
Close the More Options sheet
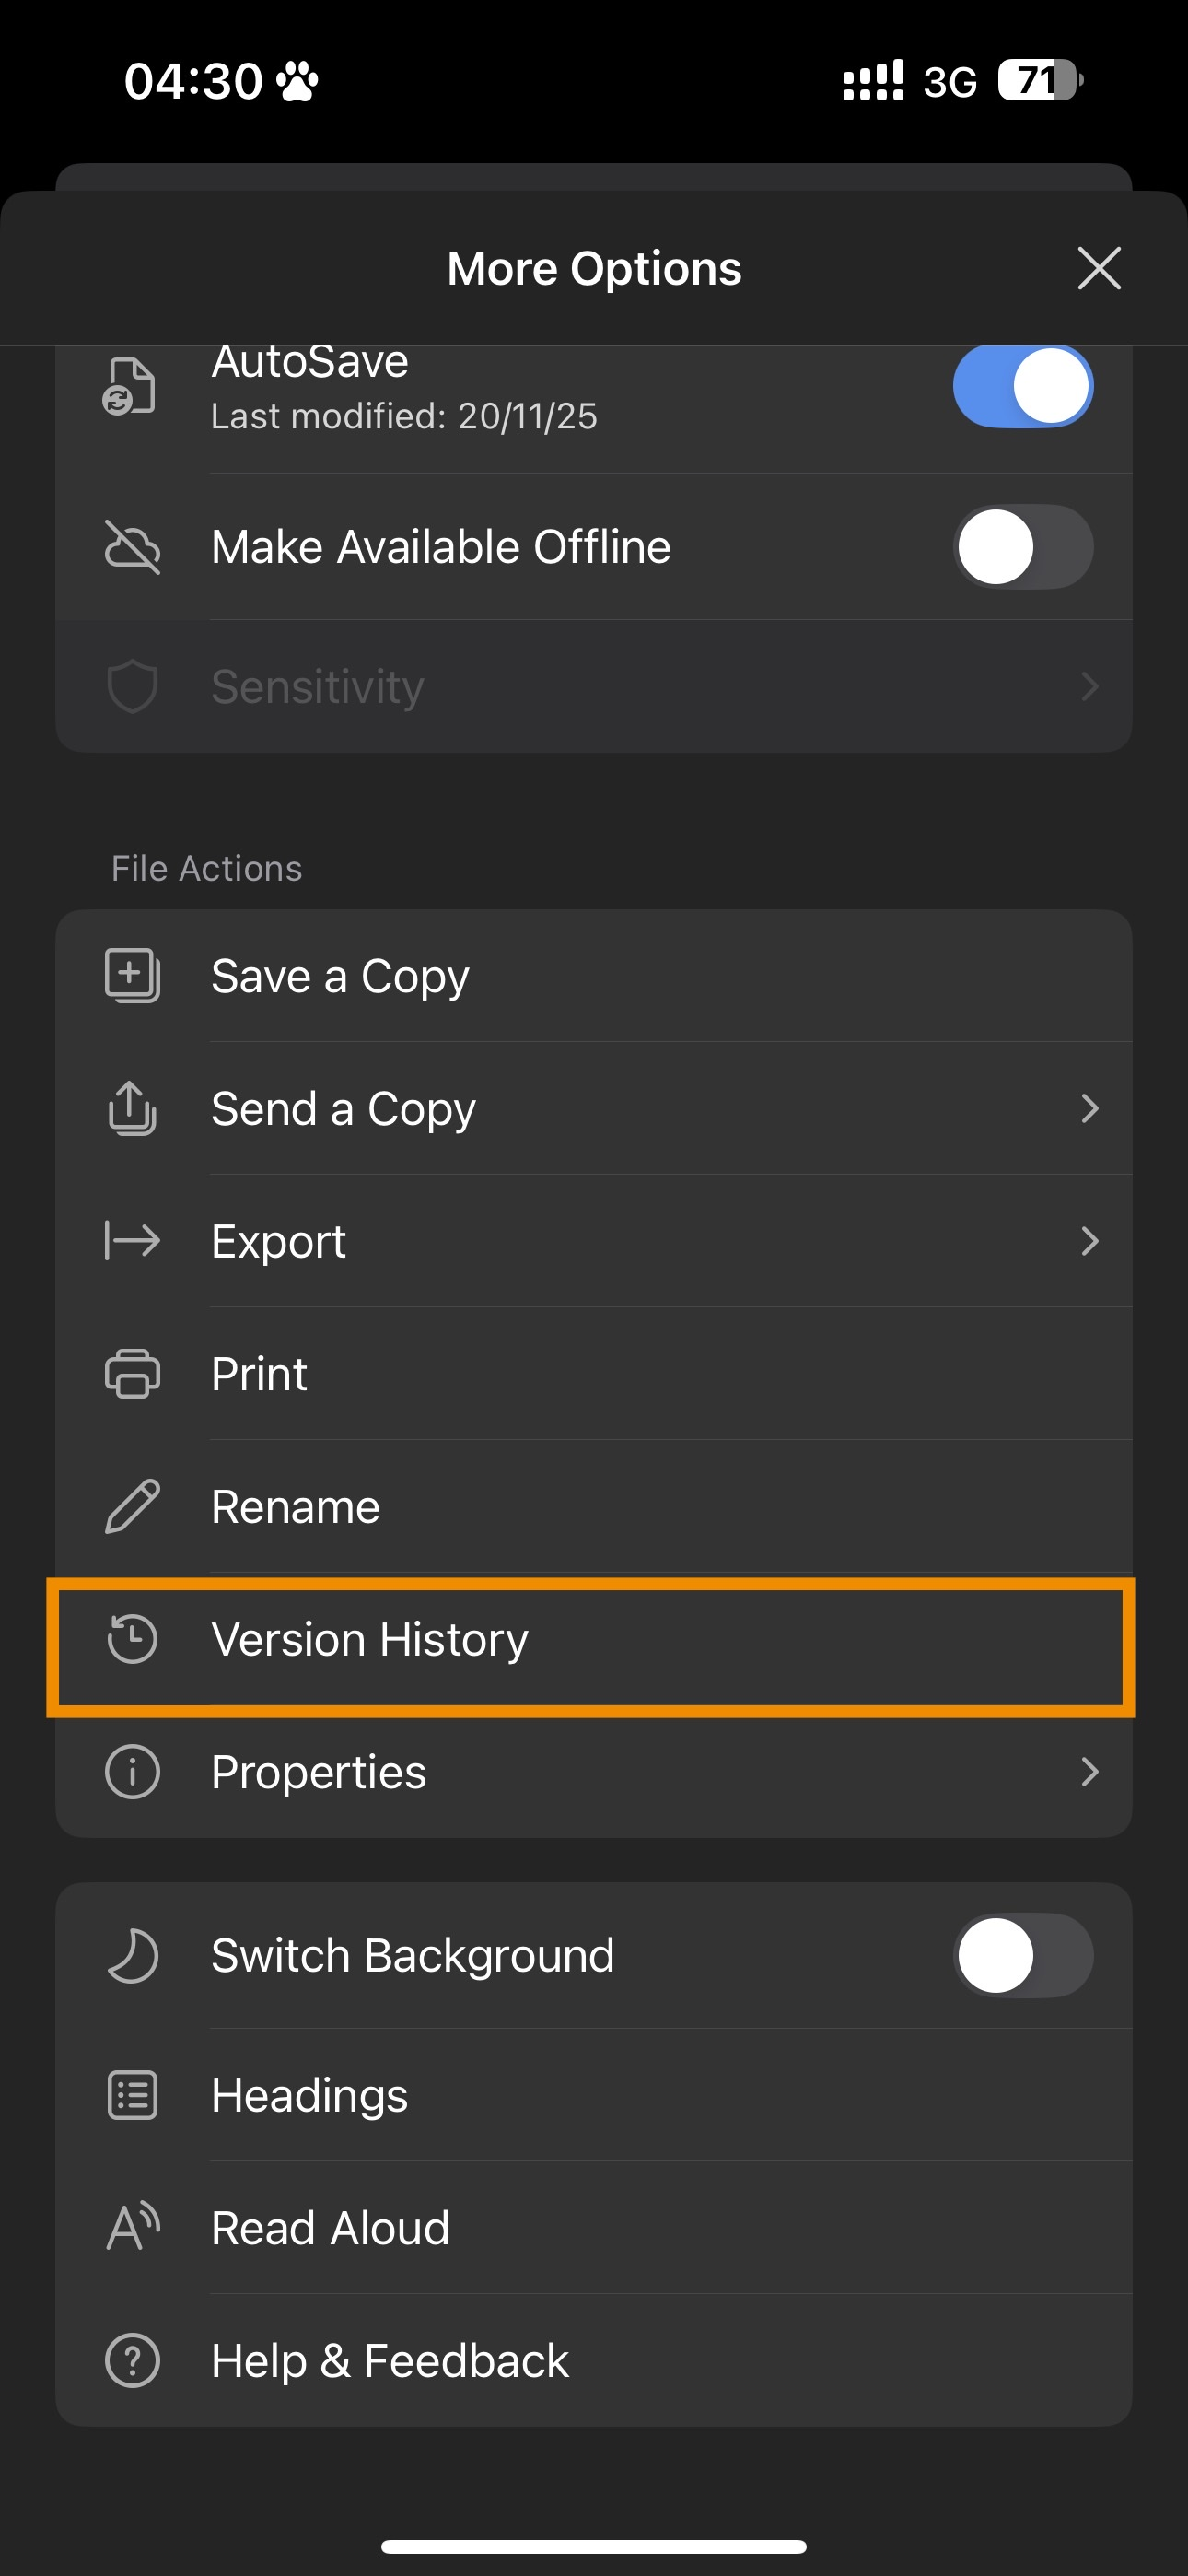click(1099, 268)
